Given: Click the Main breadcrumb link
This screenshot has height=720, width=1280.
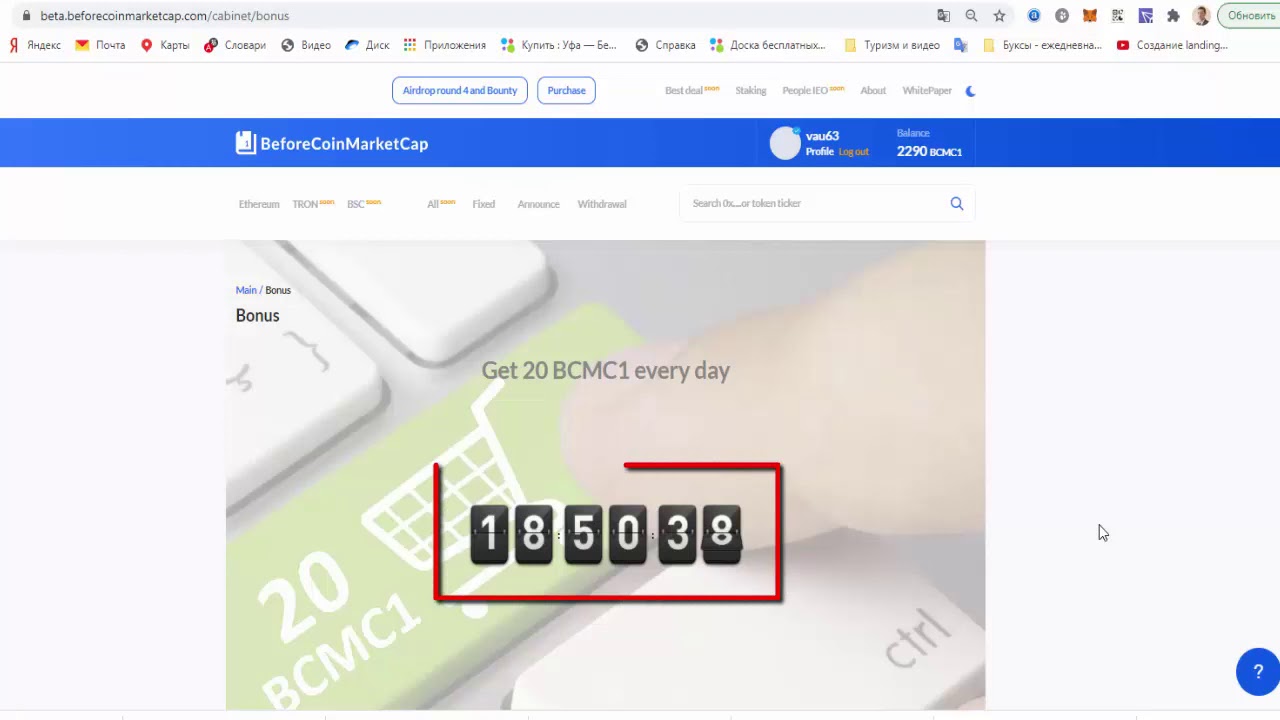Looking at the screenshot, I should (246, 290).
